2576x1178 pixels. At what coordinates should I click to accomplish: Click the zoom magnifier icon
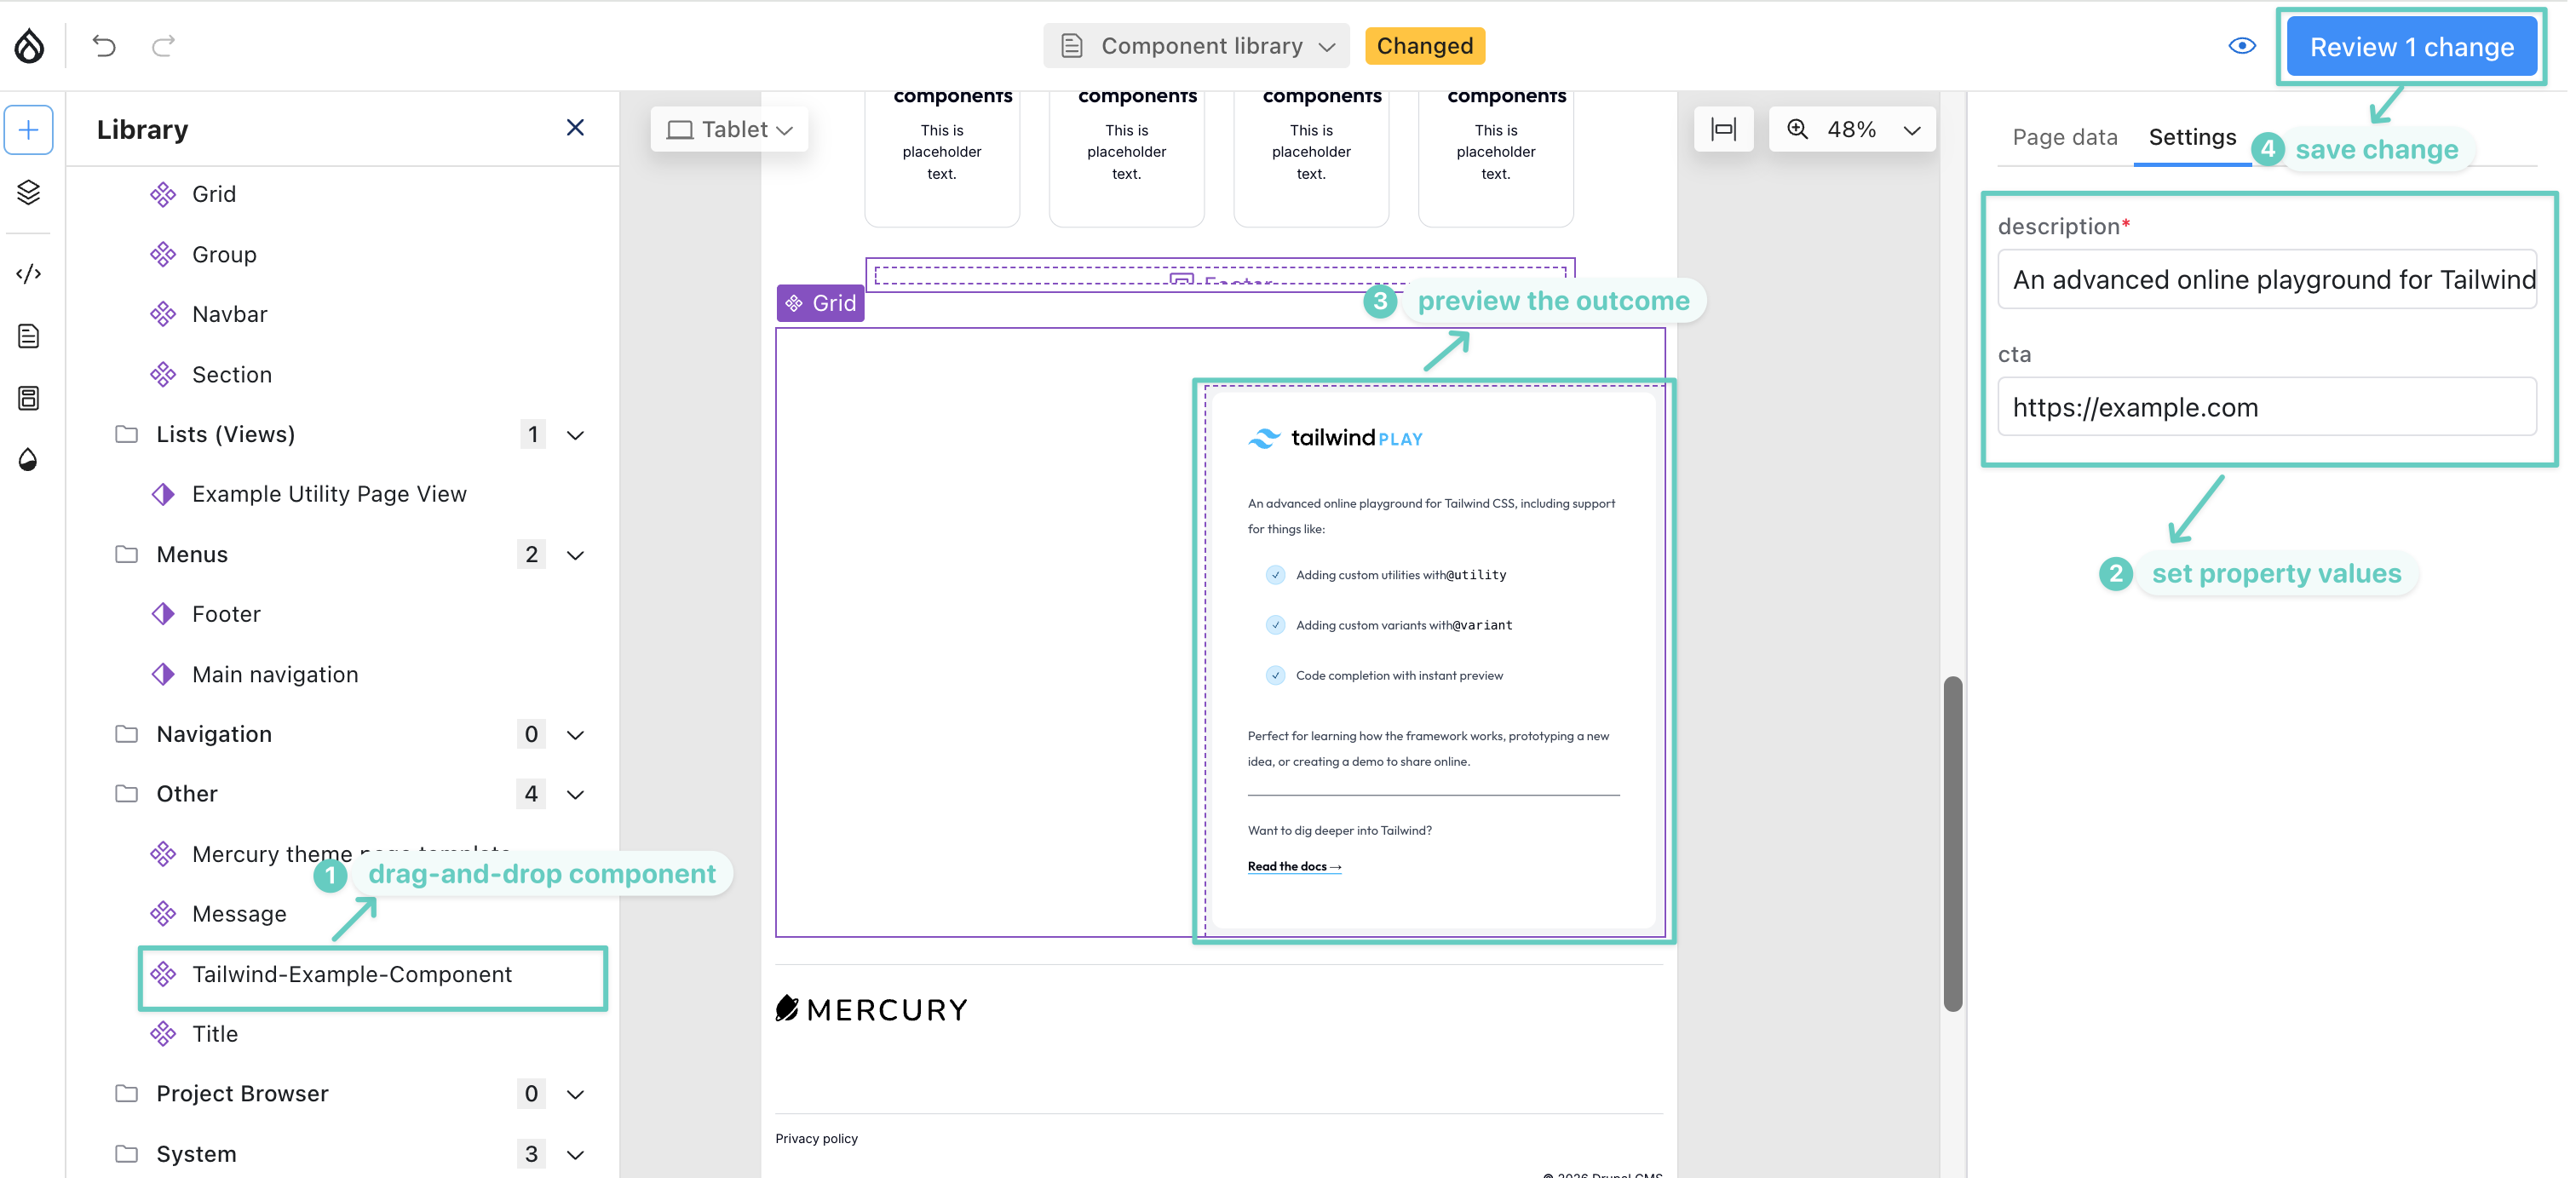tap(1798, 129)
